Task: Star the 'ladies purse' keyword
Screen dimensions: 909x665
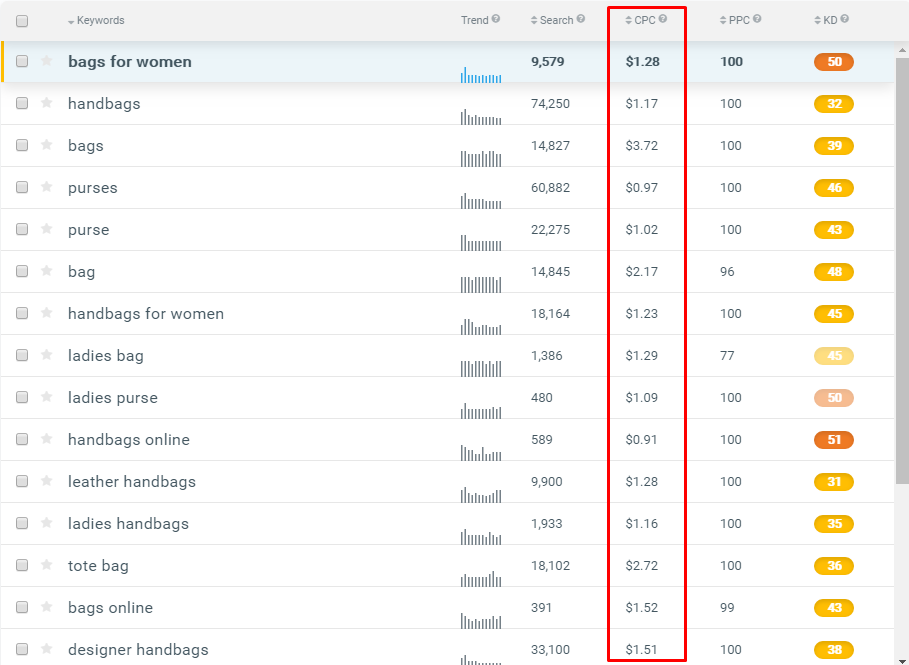Action: click(x=47, y=397)
